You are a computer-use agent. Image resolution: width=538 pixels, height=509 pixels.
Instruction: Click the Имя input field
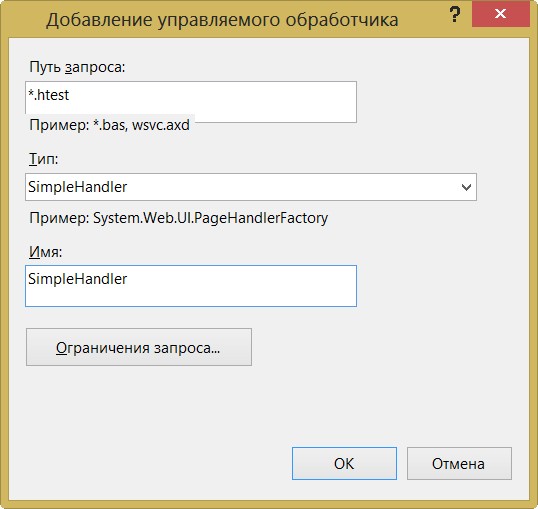pos(191,286)
